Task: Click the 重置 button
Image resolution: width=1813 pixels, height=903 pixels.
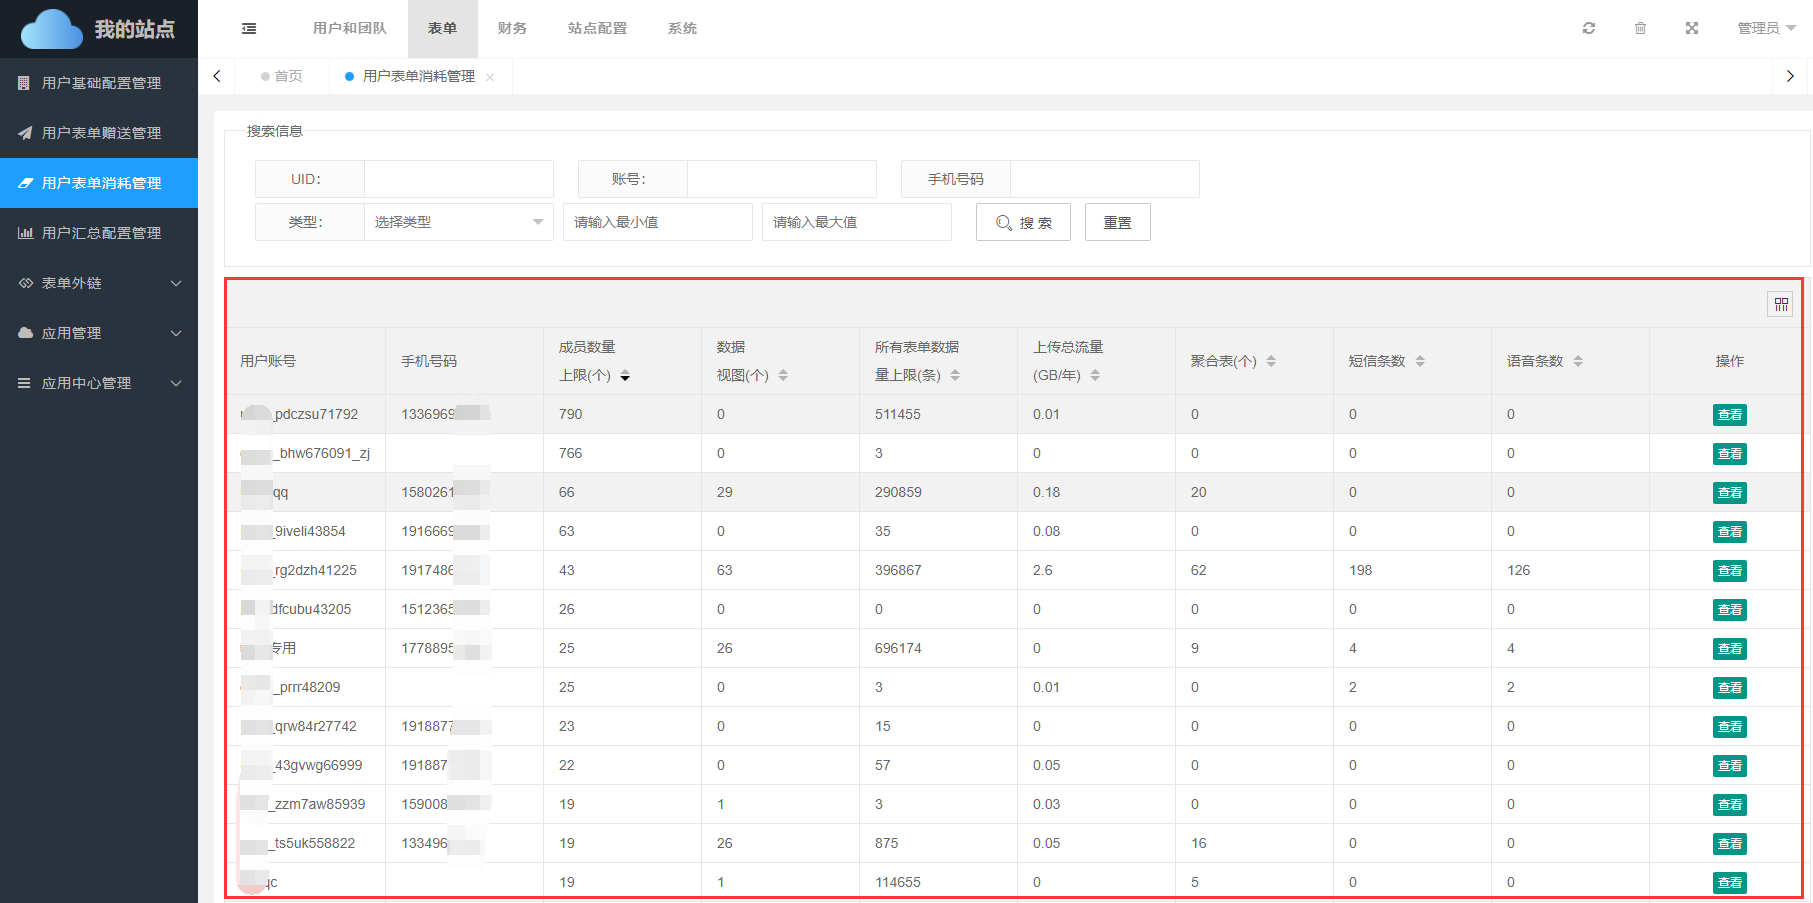Action: (x=1117, y=222)
